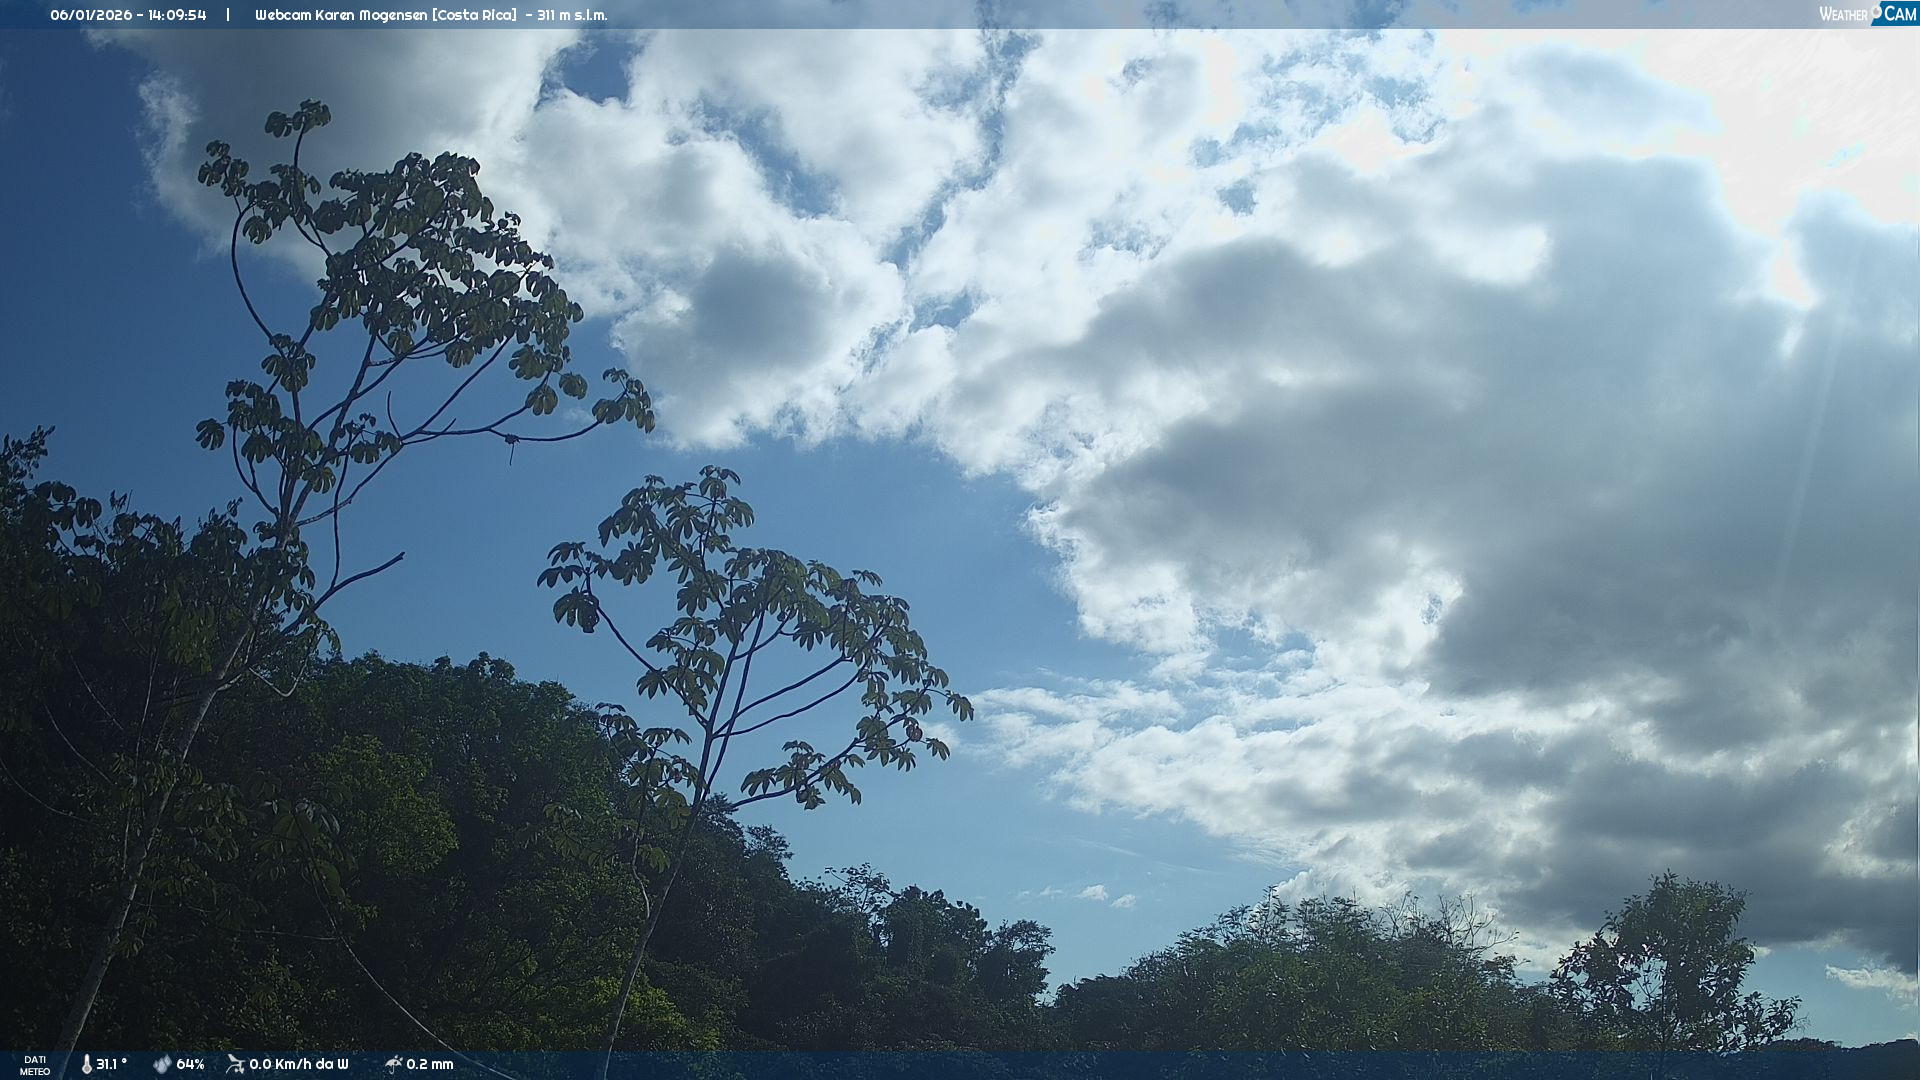Click the [Costa Rica] location text
The height and width of the screenshot is (1080, 1920).
[474, 15]
